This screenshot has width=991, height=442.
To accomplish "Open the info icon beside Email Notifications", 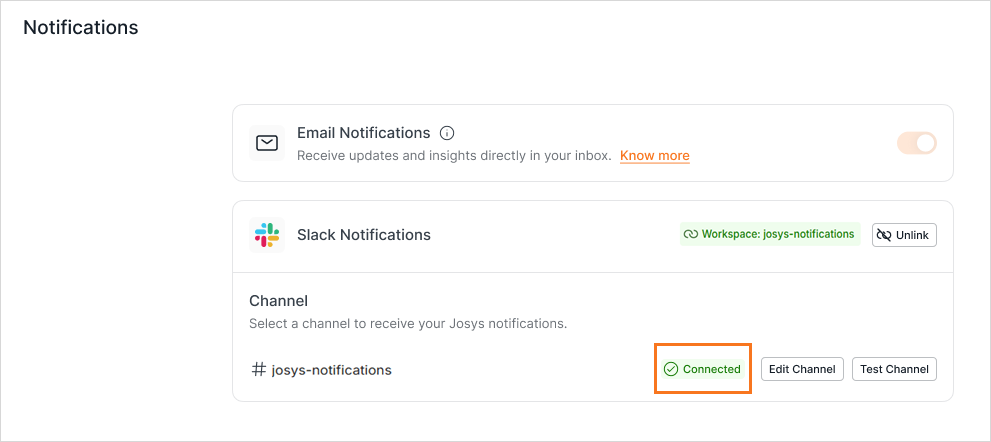I will click(447, 133).
